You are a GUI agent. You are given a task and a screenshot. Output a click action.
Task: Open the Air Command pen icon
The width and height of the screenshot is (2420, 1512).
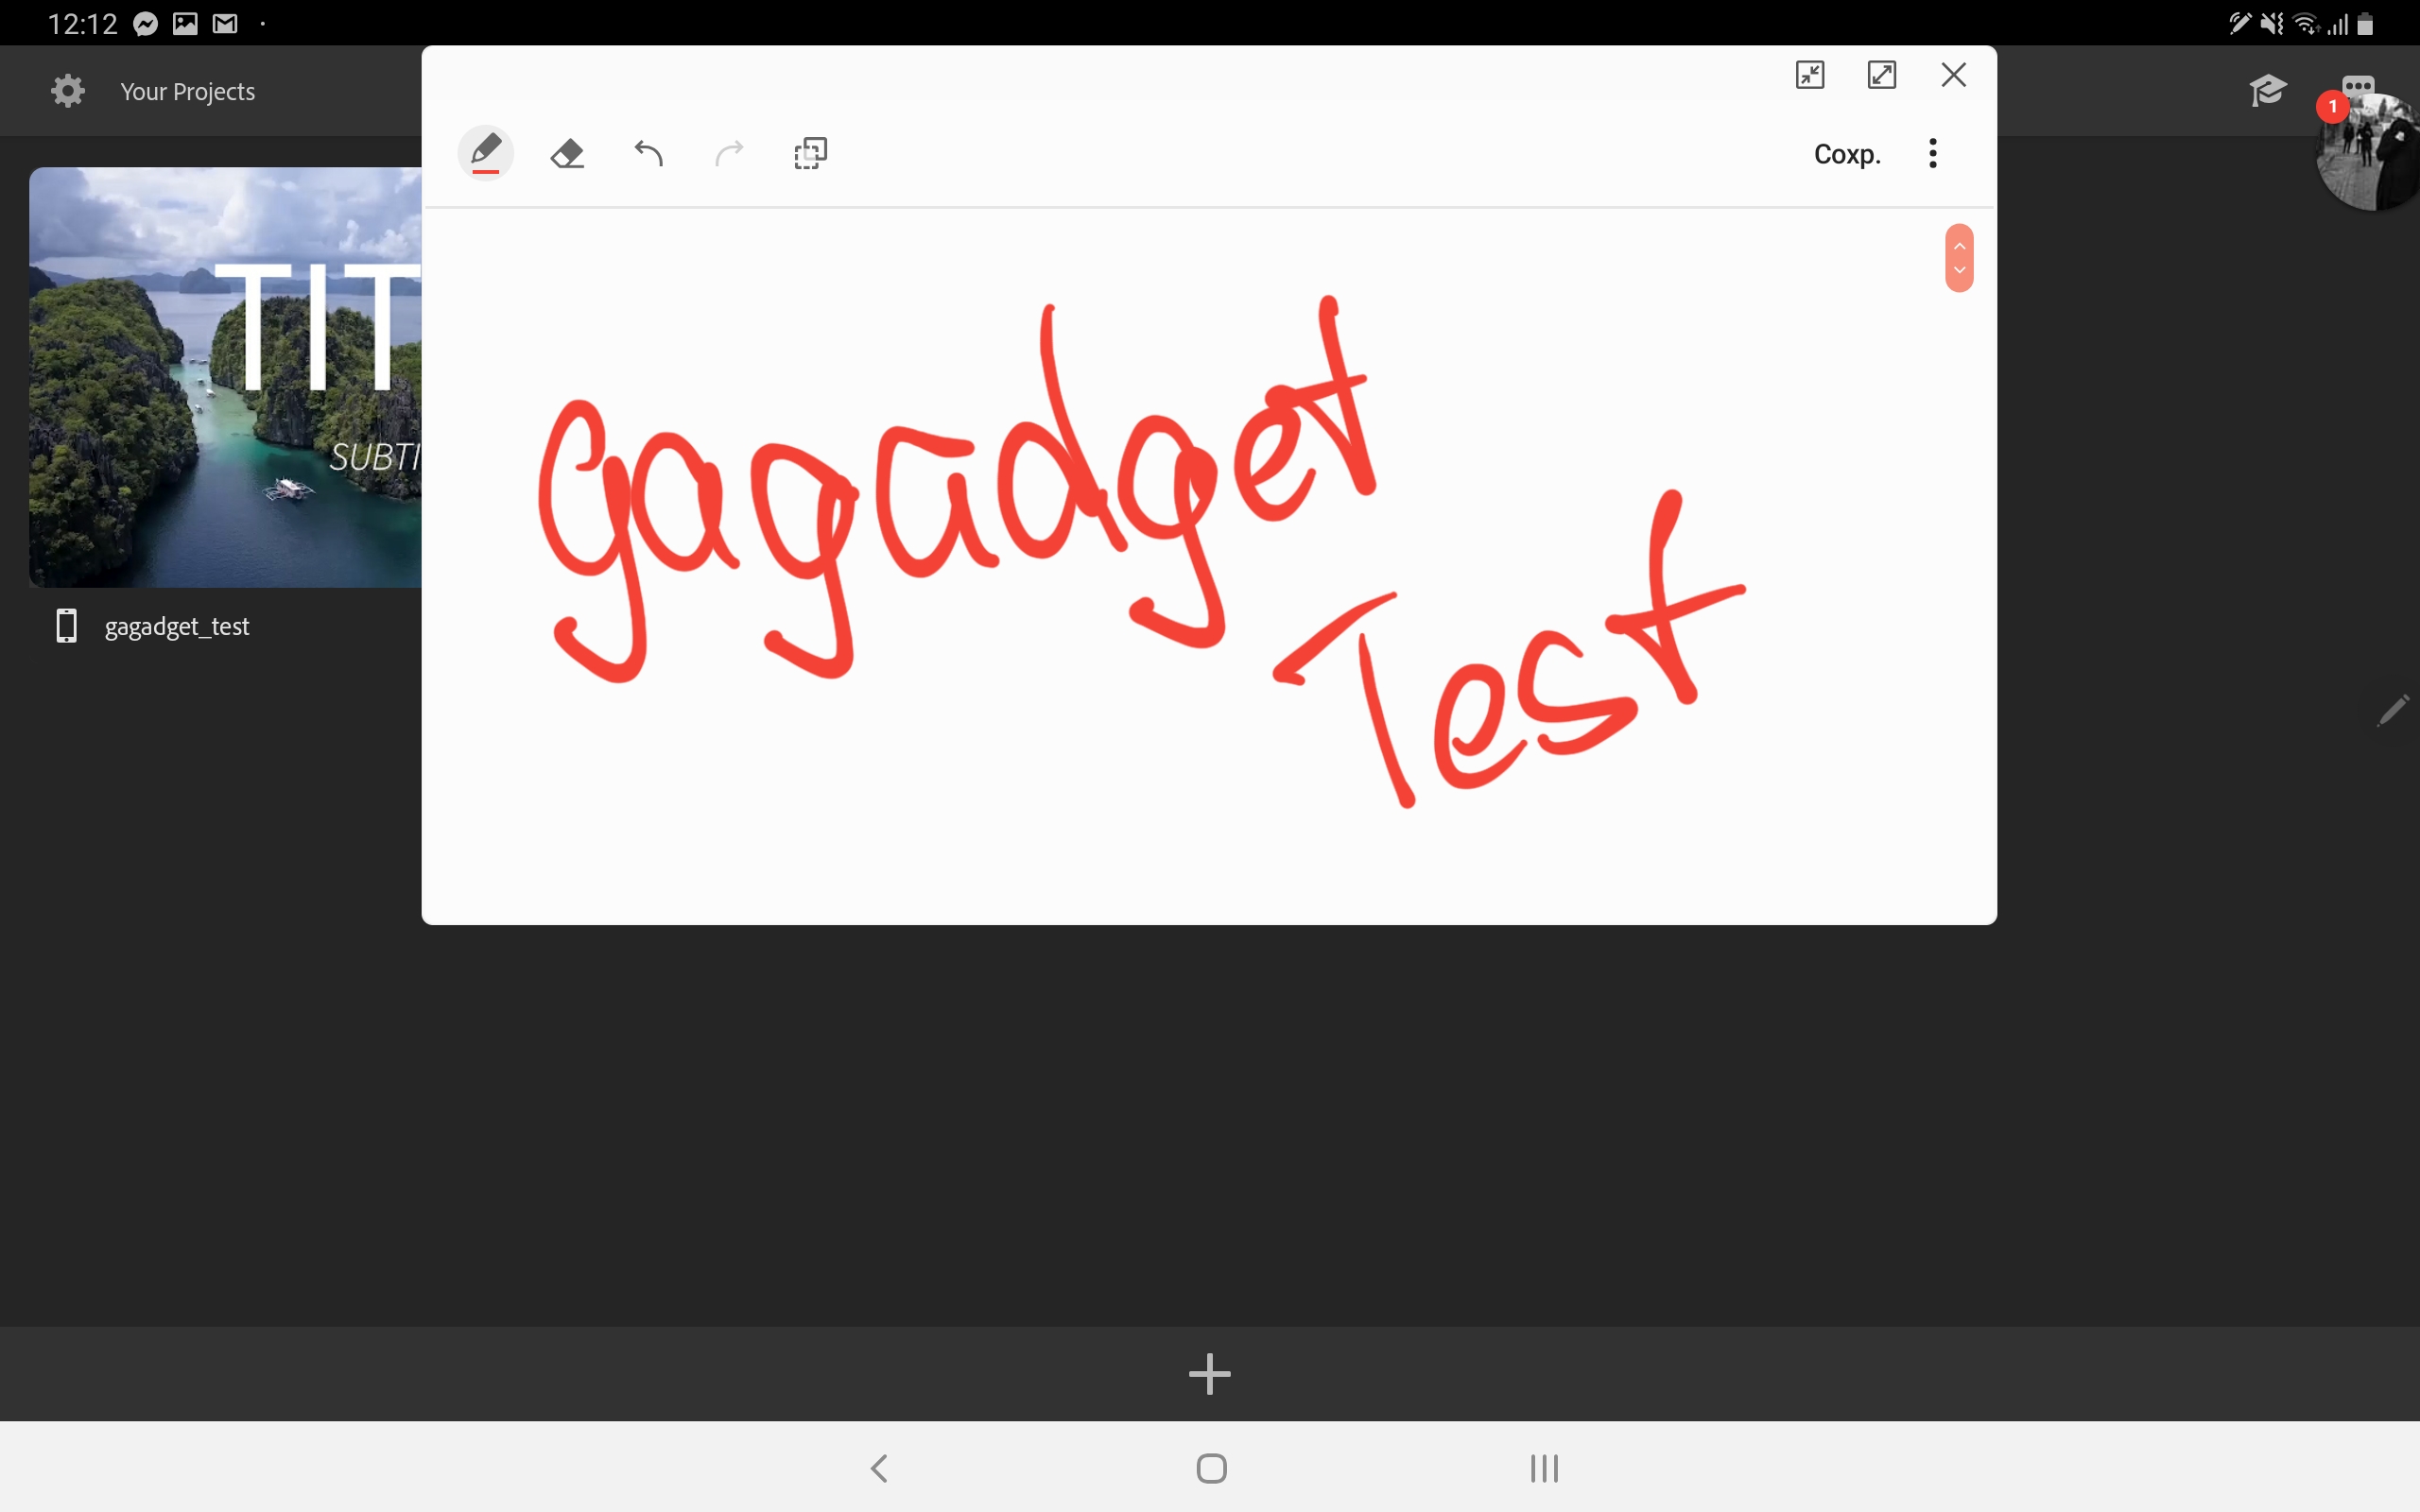(2393, 710)
